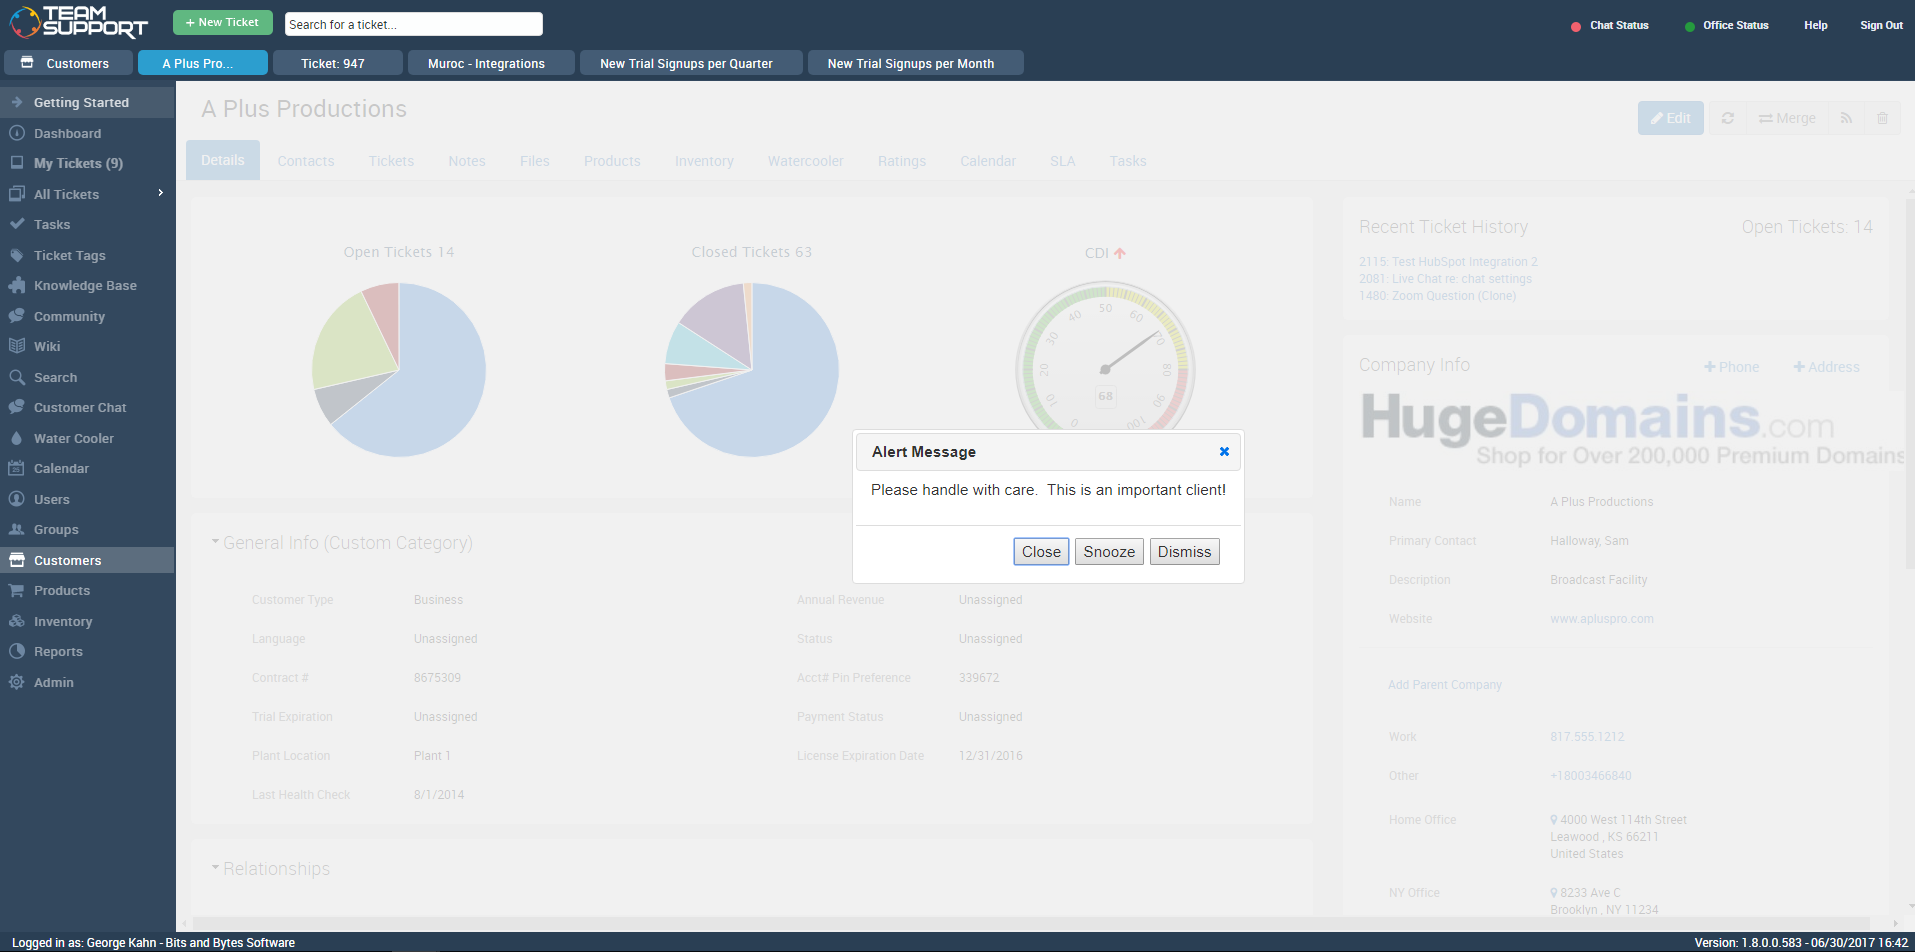Click the horizontal scrollbar at bottom
Image resolution: width=1915 pixels, height=952 pixels.
pos(1030,923)
